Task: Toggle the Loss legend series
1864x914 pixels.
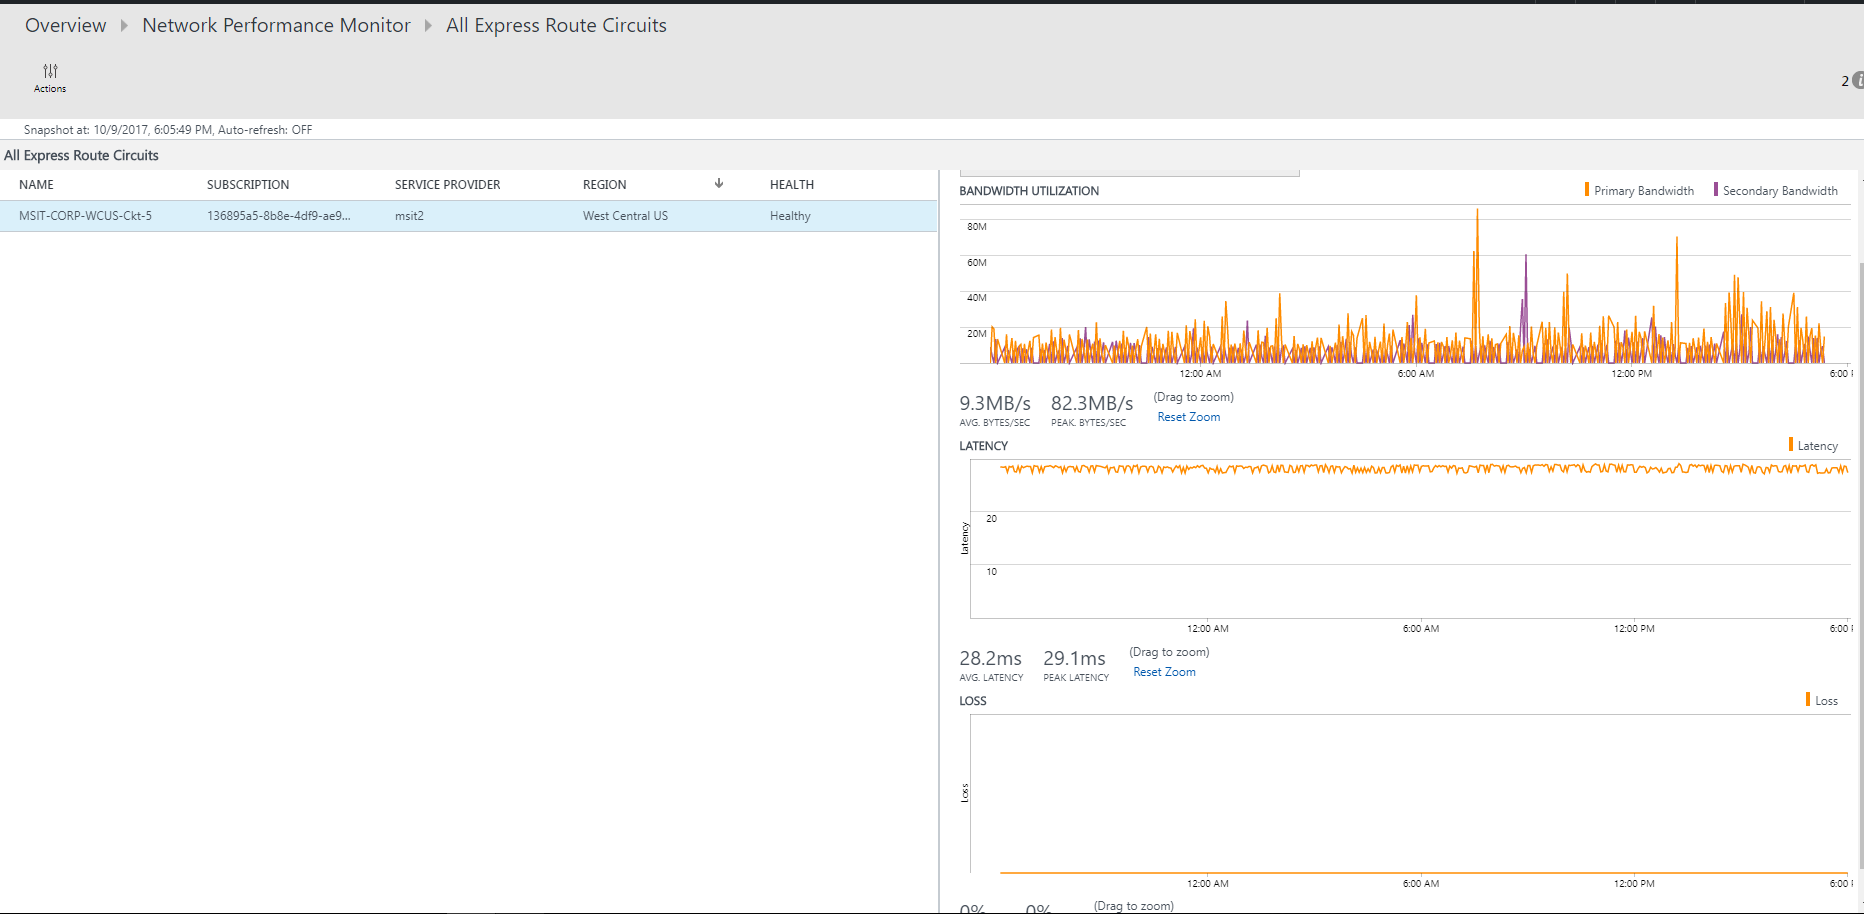Action: click(1825, 701)
